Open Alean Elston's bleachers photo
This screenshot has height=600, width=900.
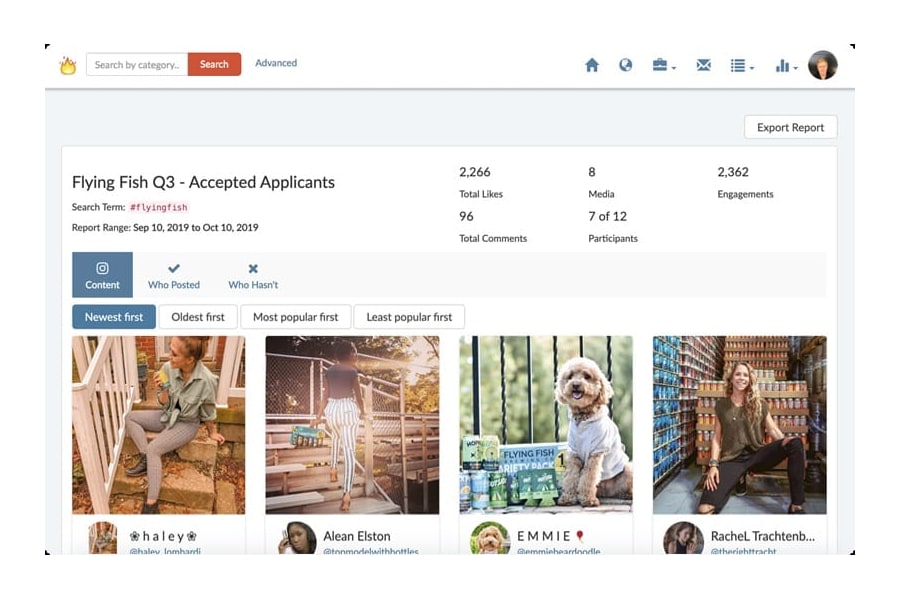(x=352, y=425)
